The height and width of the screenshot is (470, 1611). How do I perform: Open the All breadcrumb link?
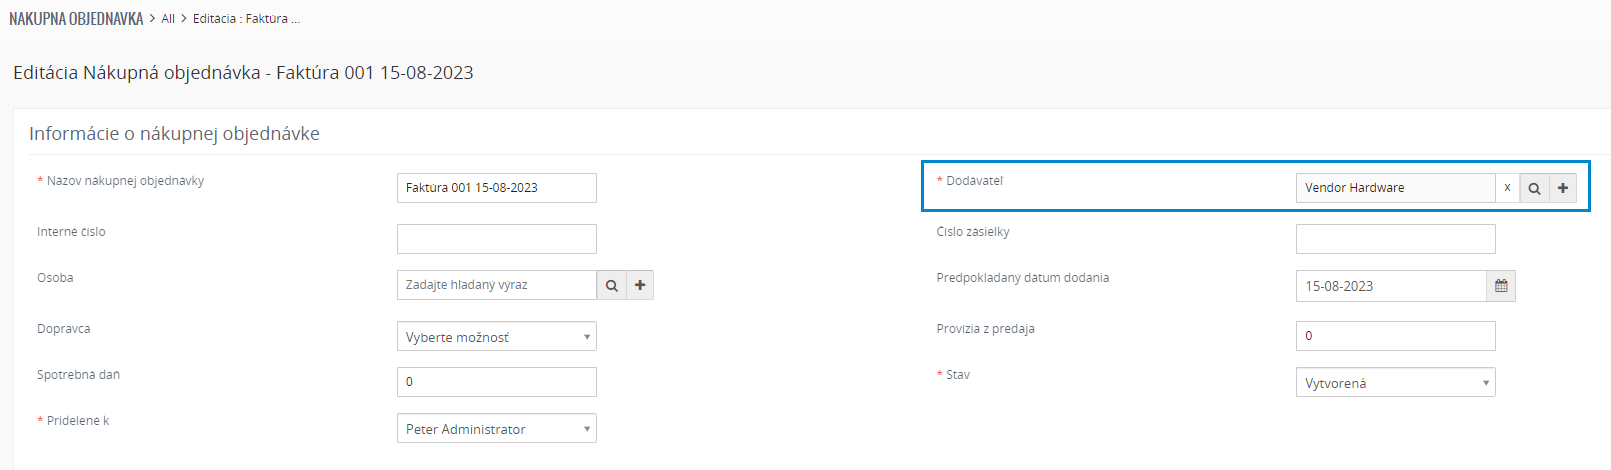pos(168,18)
